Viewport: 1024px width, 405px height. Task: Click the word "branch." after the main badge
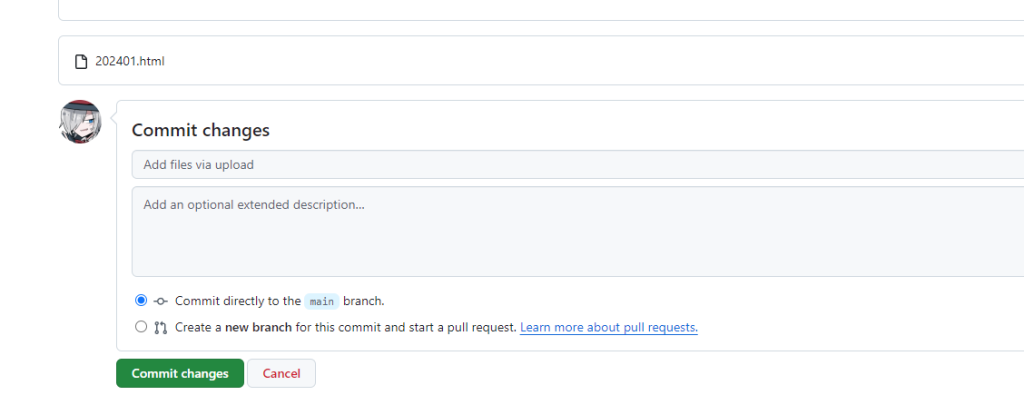[x=363, y=301]
